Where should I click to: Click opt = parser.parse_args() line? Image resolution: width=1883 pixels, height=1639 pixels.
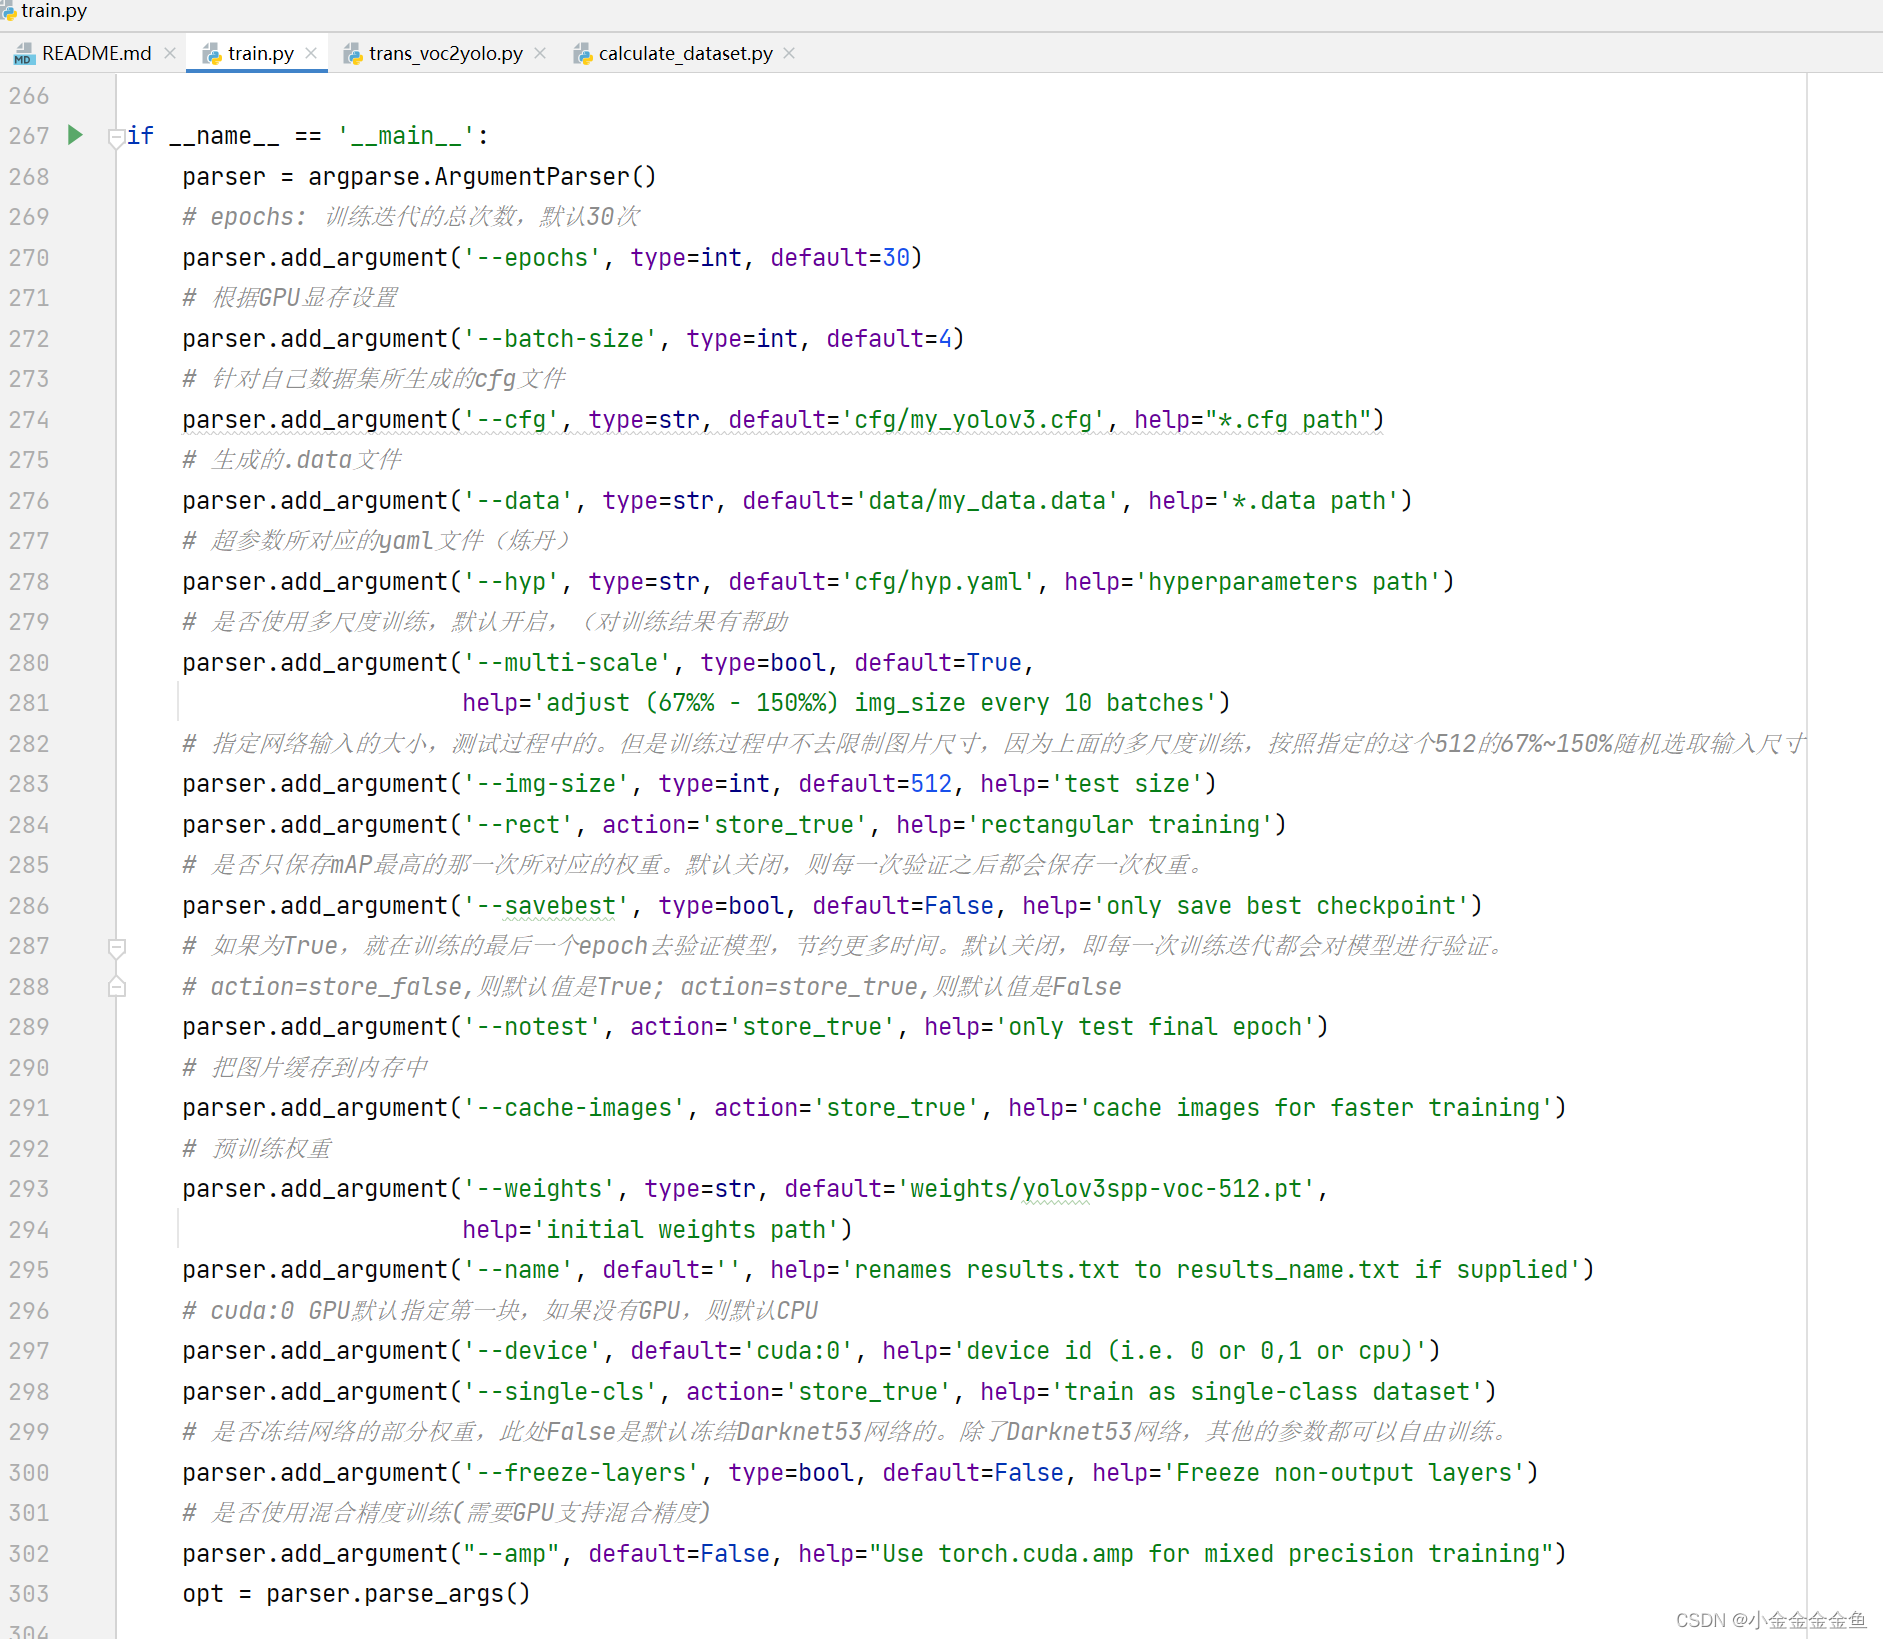[x=356, y=1593]
